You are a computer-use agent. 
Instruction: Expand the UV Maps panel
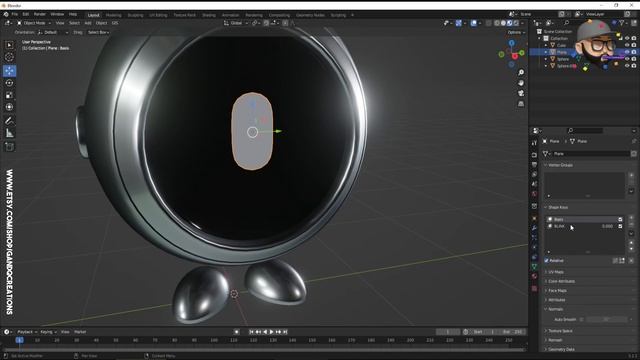point(556,272)
